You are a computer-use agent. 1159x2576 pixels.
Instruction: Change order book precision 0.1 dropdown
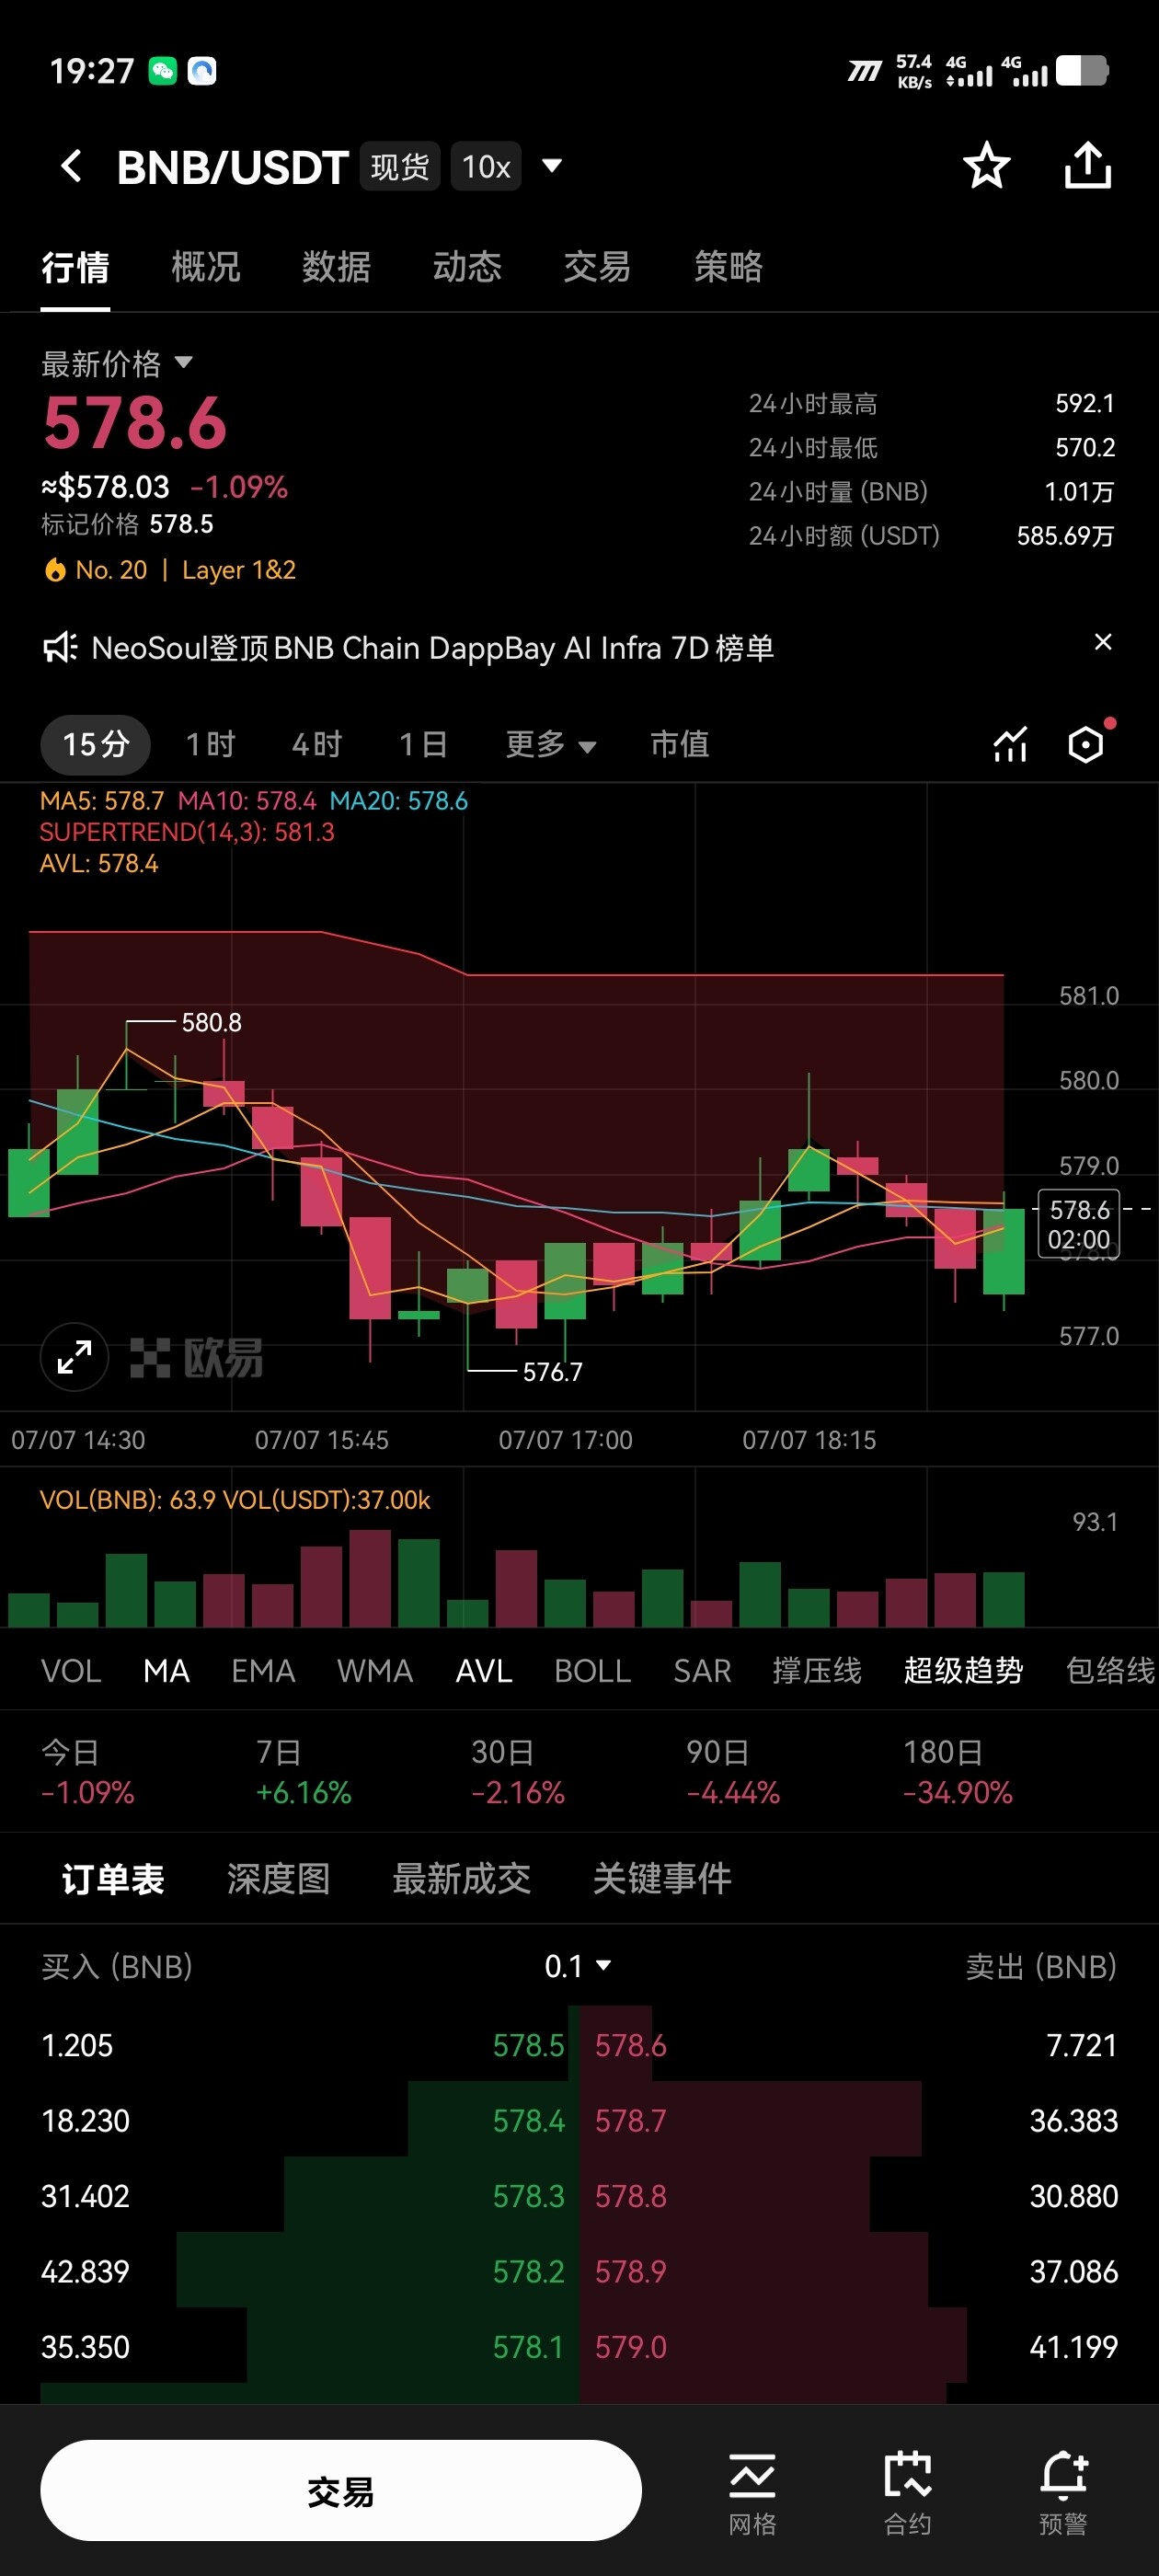(x=578, y=1966)
